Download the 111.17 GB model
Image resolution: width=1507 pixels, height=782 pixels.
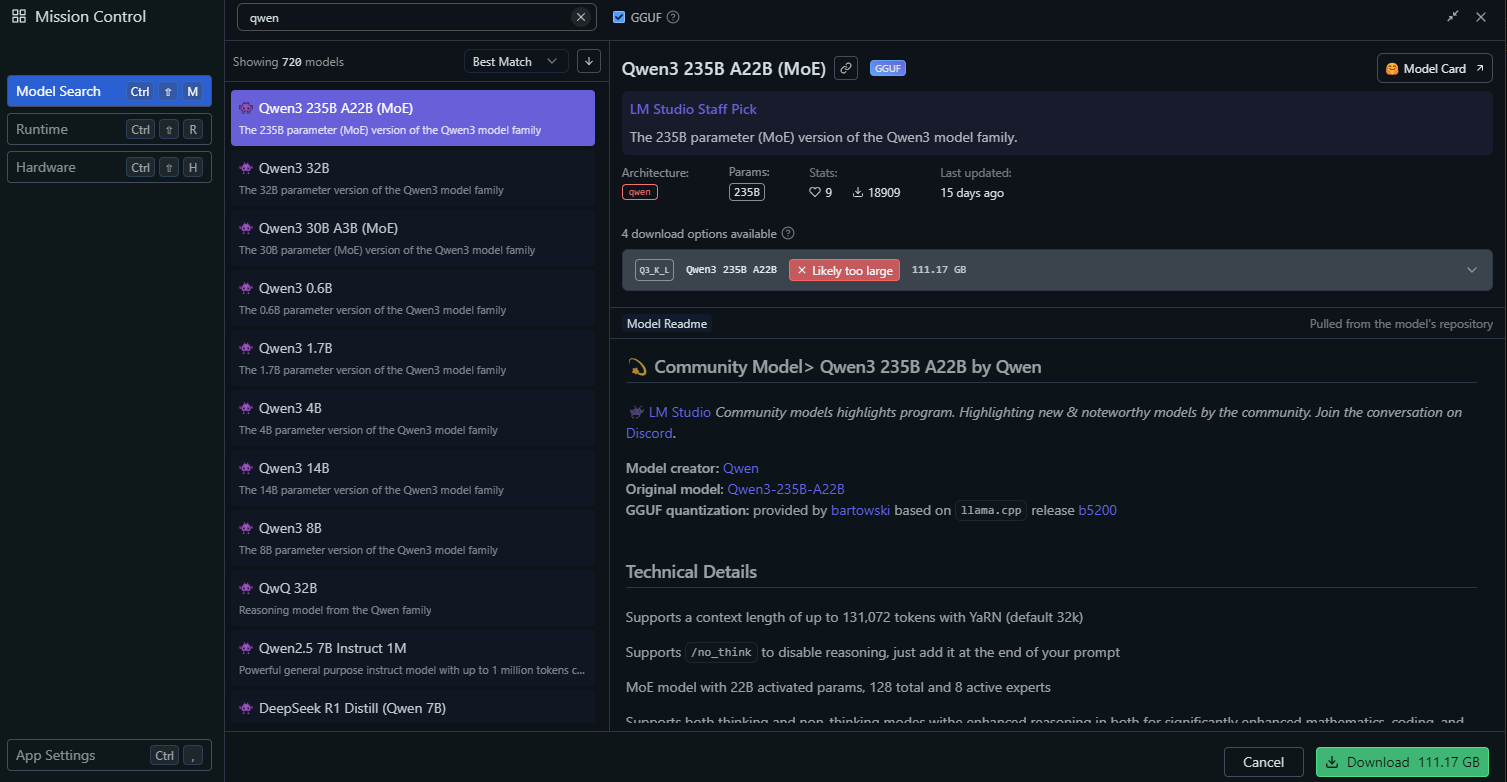pos(1402,762)
